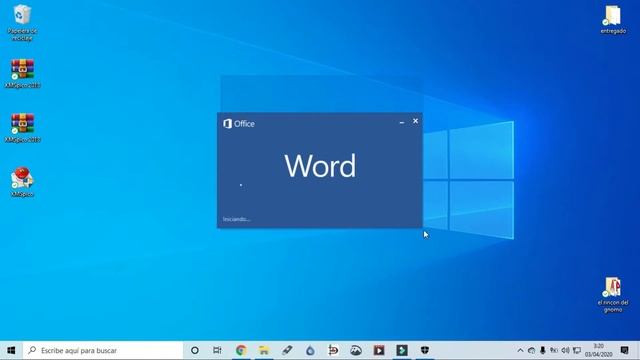Expand the hidden system tray icons chevron

tap(520, 350)
